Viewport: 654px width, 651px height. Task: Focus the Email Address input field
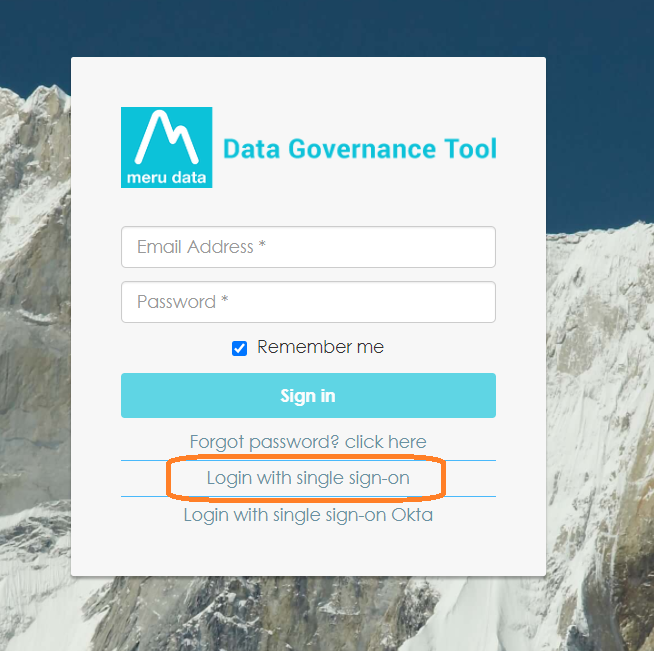[x=308, y=247]
